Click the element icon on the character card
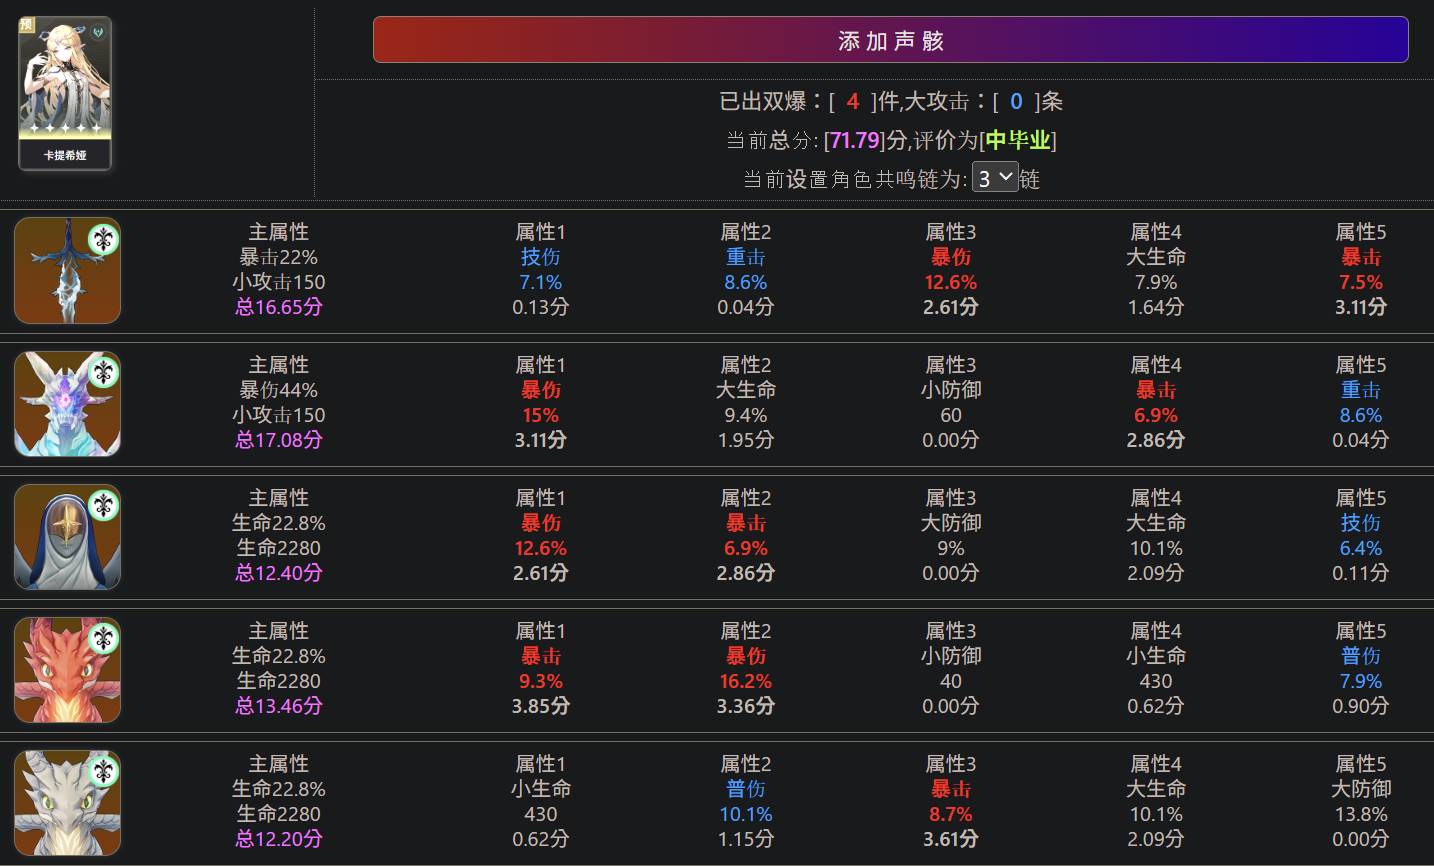 tap(98, 32)
